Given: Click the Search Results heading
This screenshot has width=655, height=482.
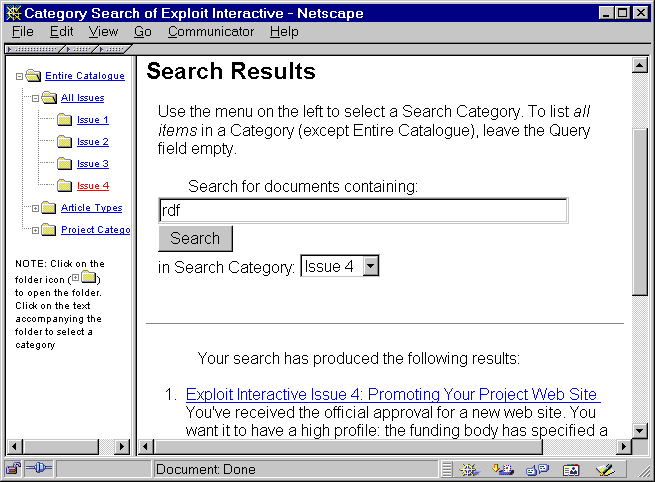Looking at the screenshot, I should point(231,71).
